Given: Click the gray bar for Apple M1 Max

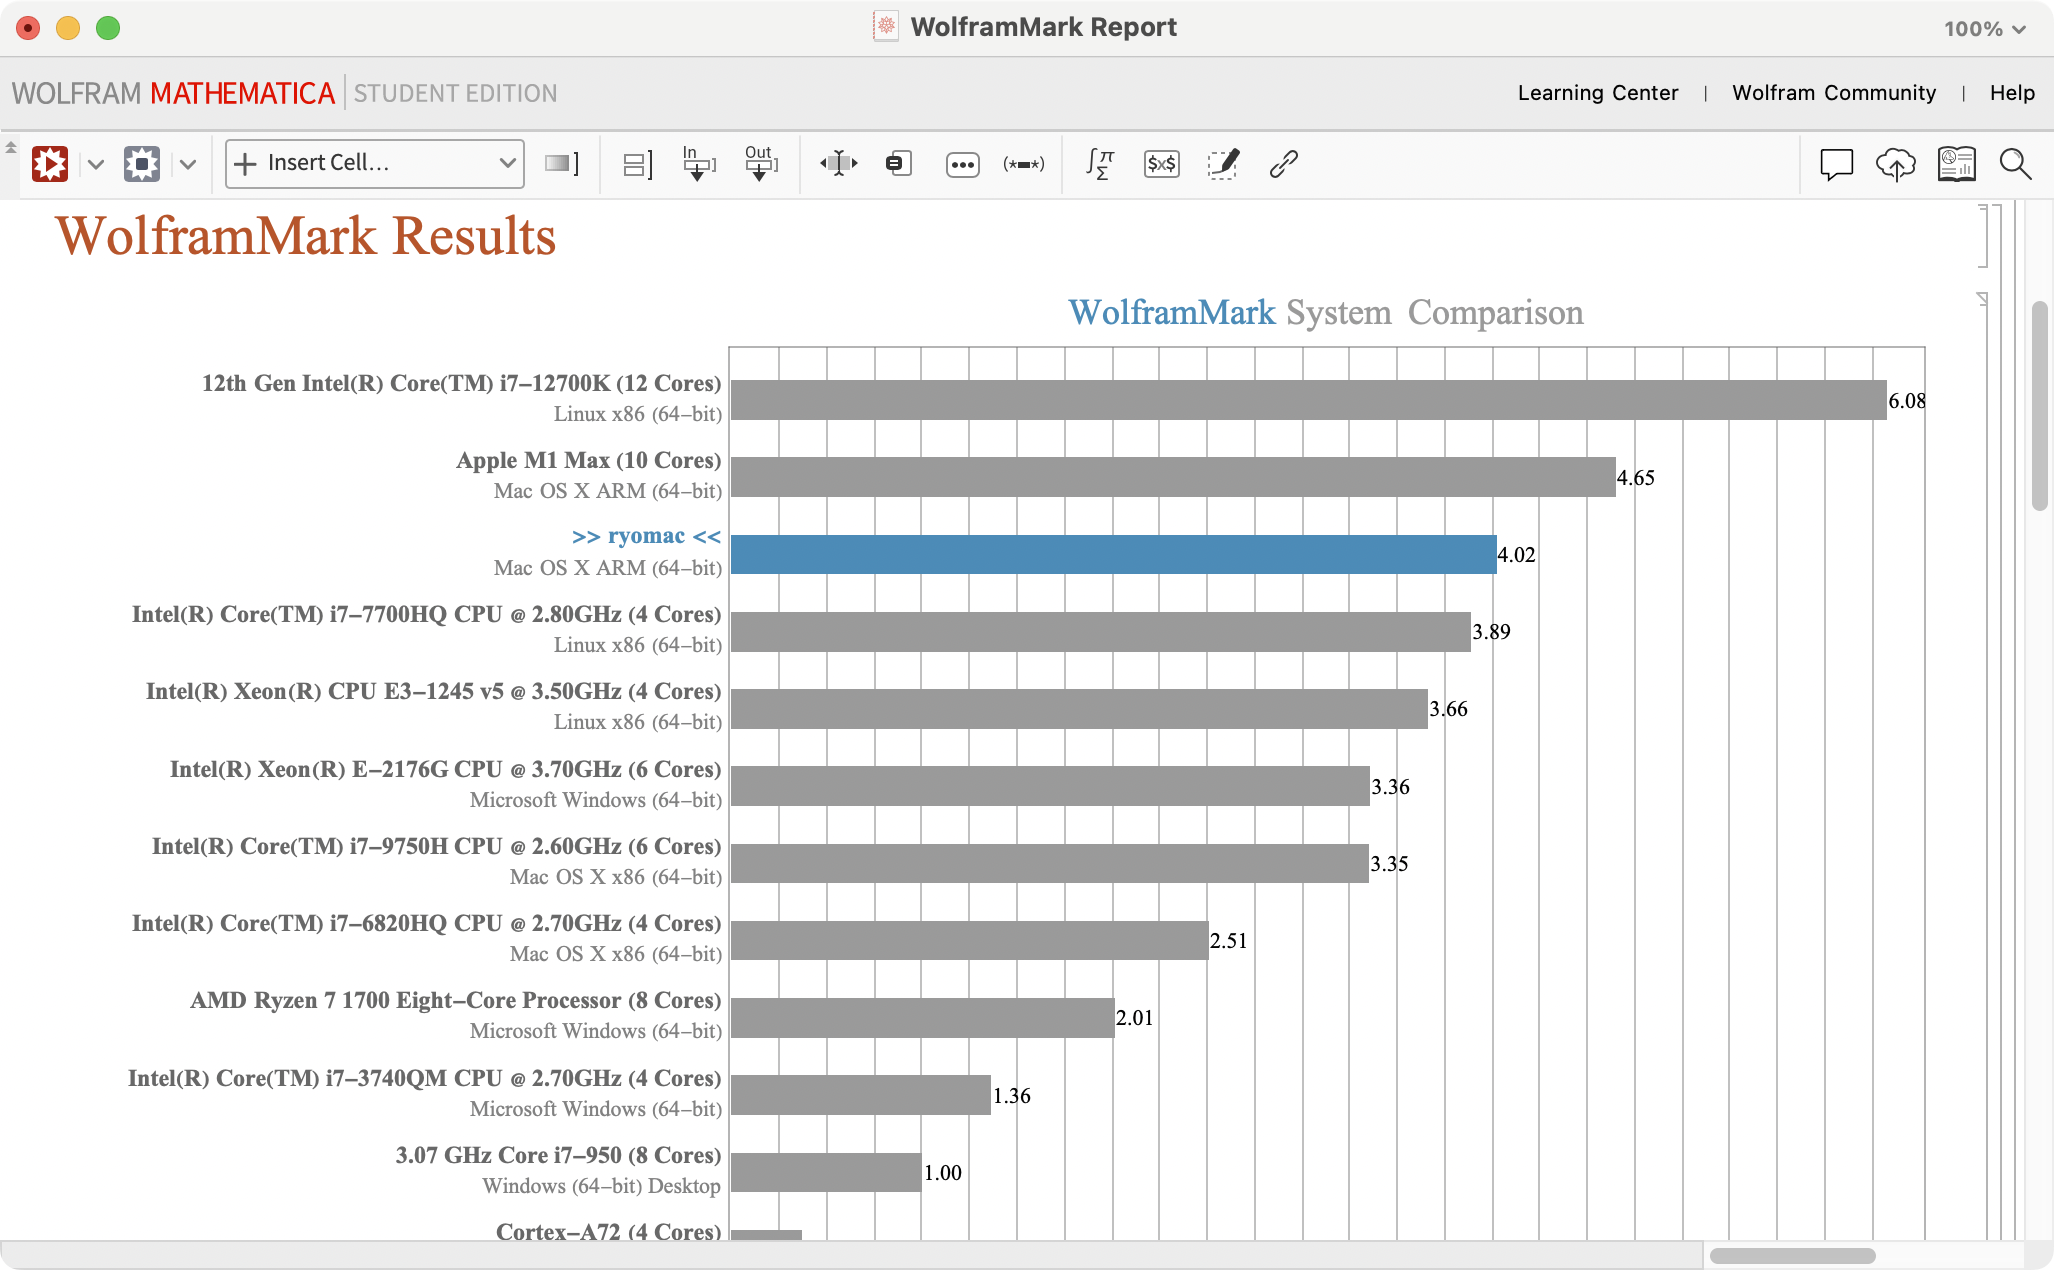Looking at the screenshot, I should (x=1173, y=477).
